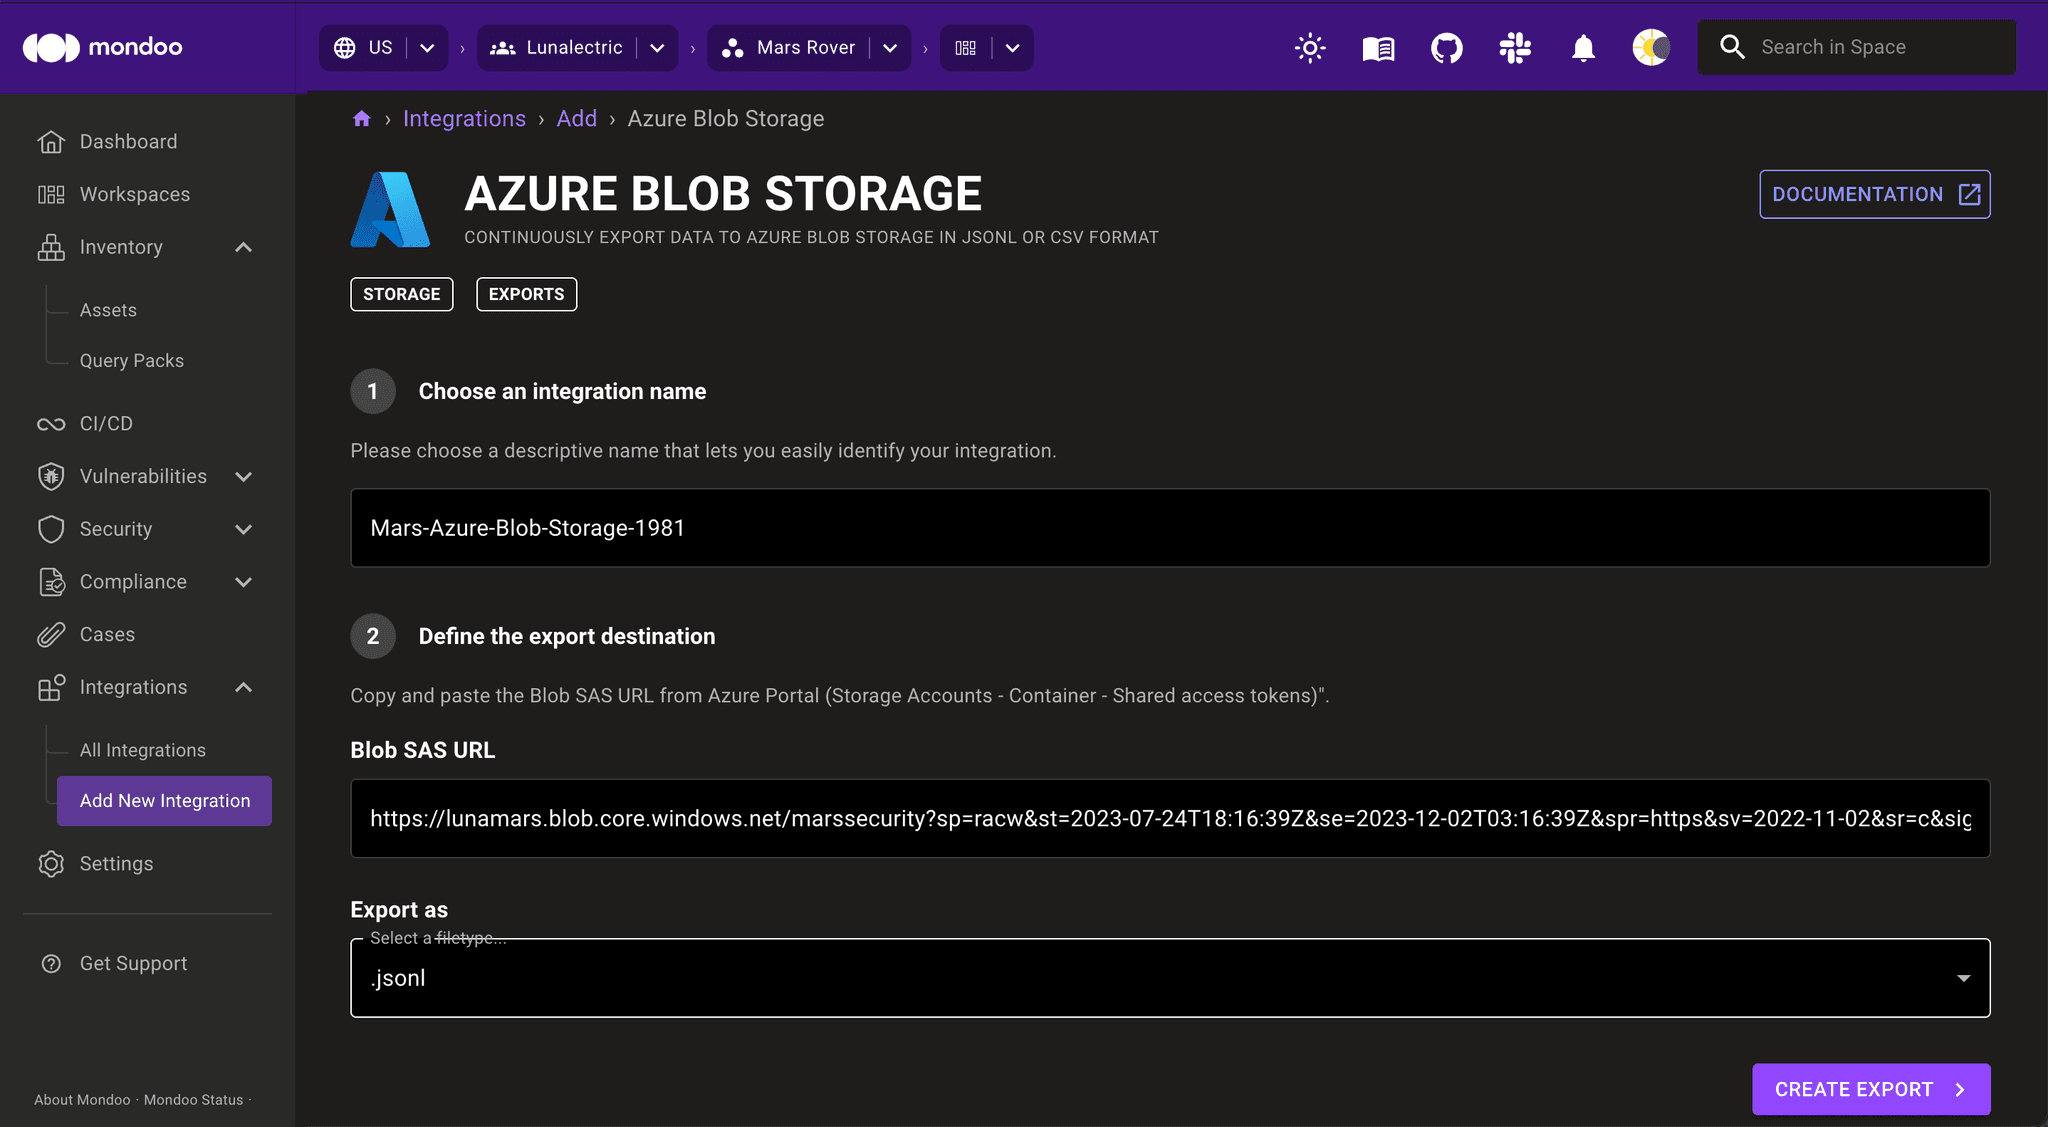The height and width of the screenshot is (1127, 2048).
Task: Open CI/CD from the sidebar icon
Action: pos(52,423)
